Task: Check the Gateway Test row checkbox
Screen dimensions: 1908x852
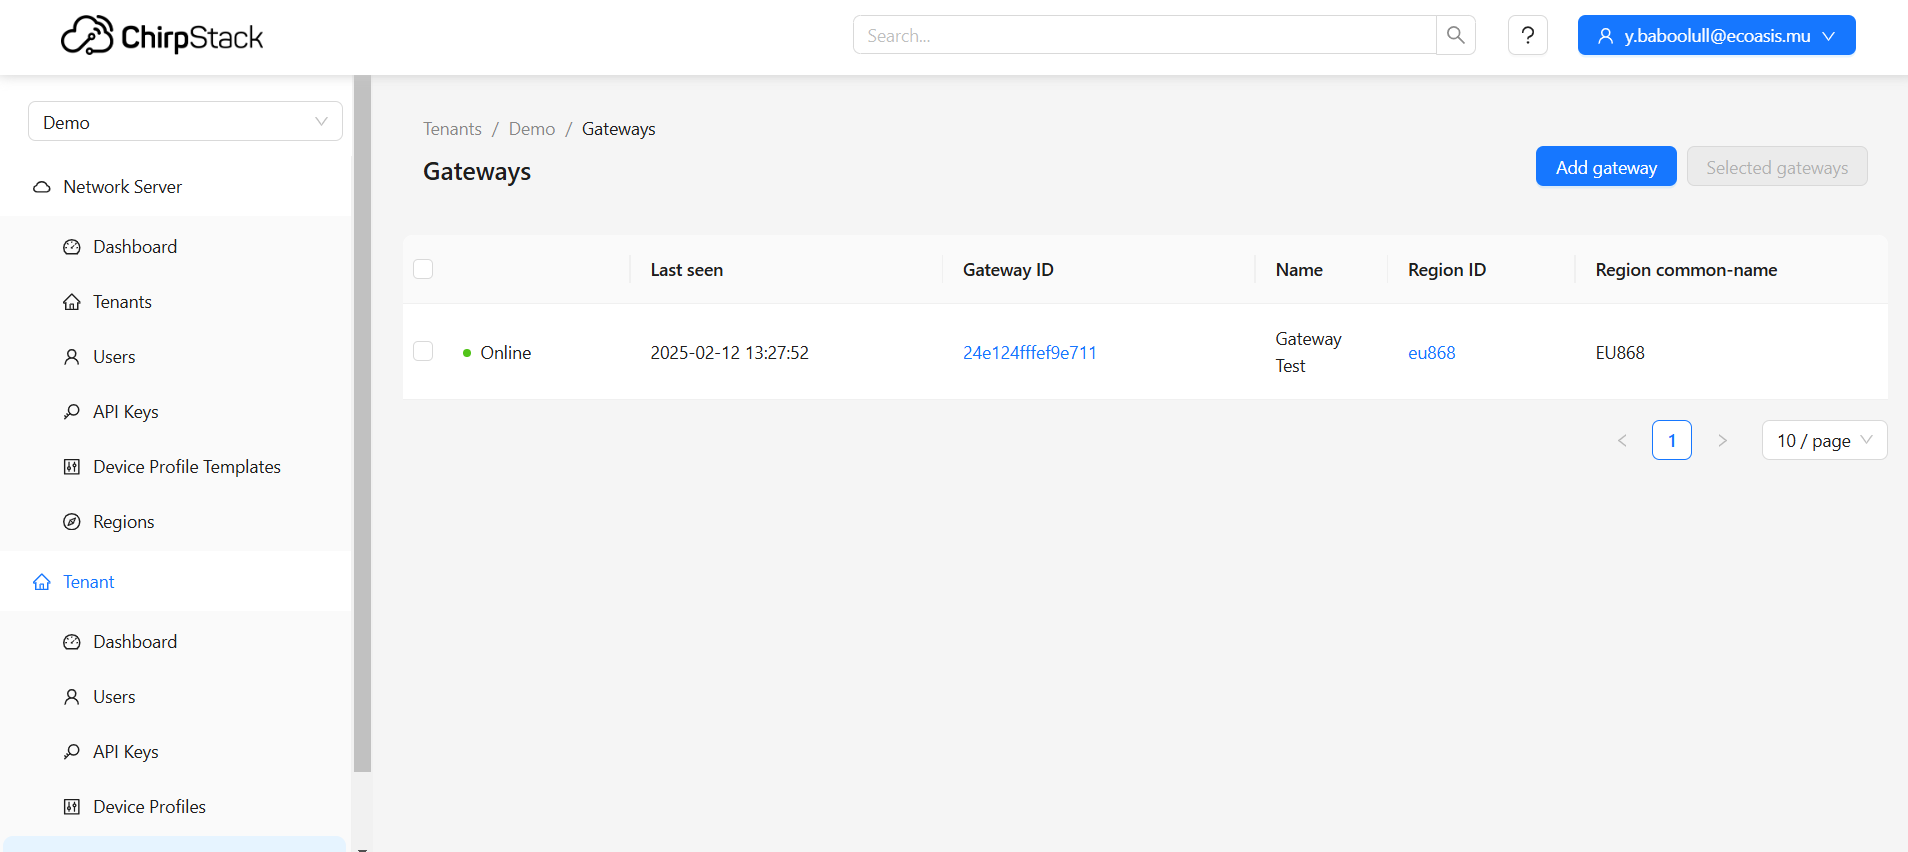Action: pos(423,351)
